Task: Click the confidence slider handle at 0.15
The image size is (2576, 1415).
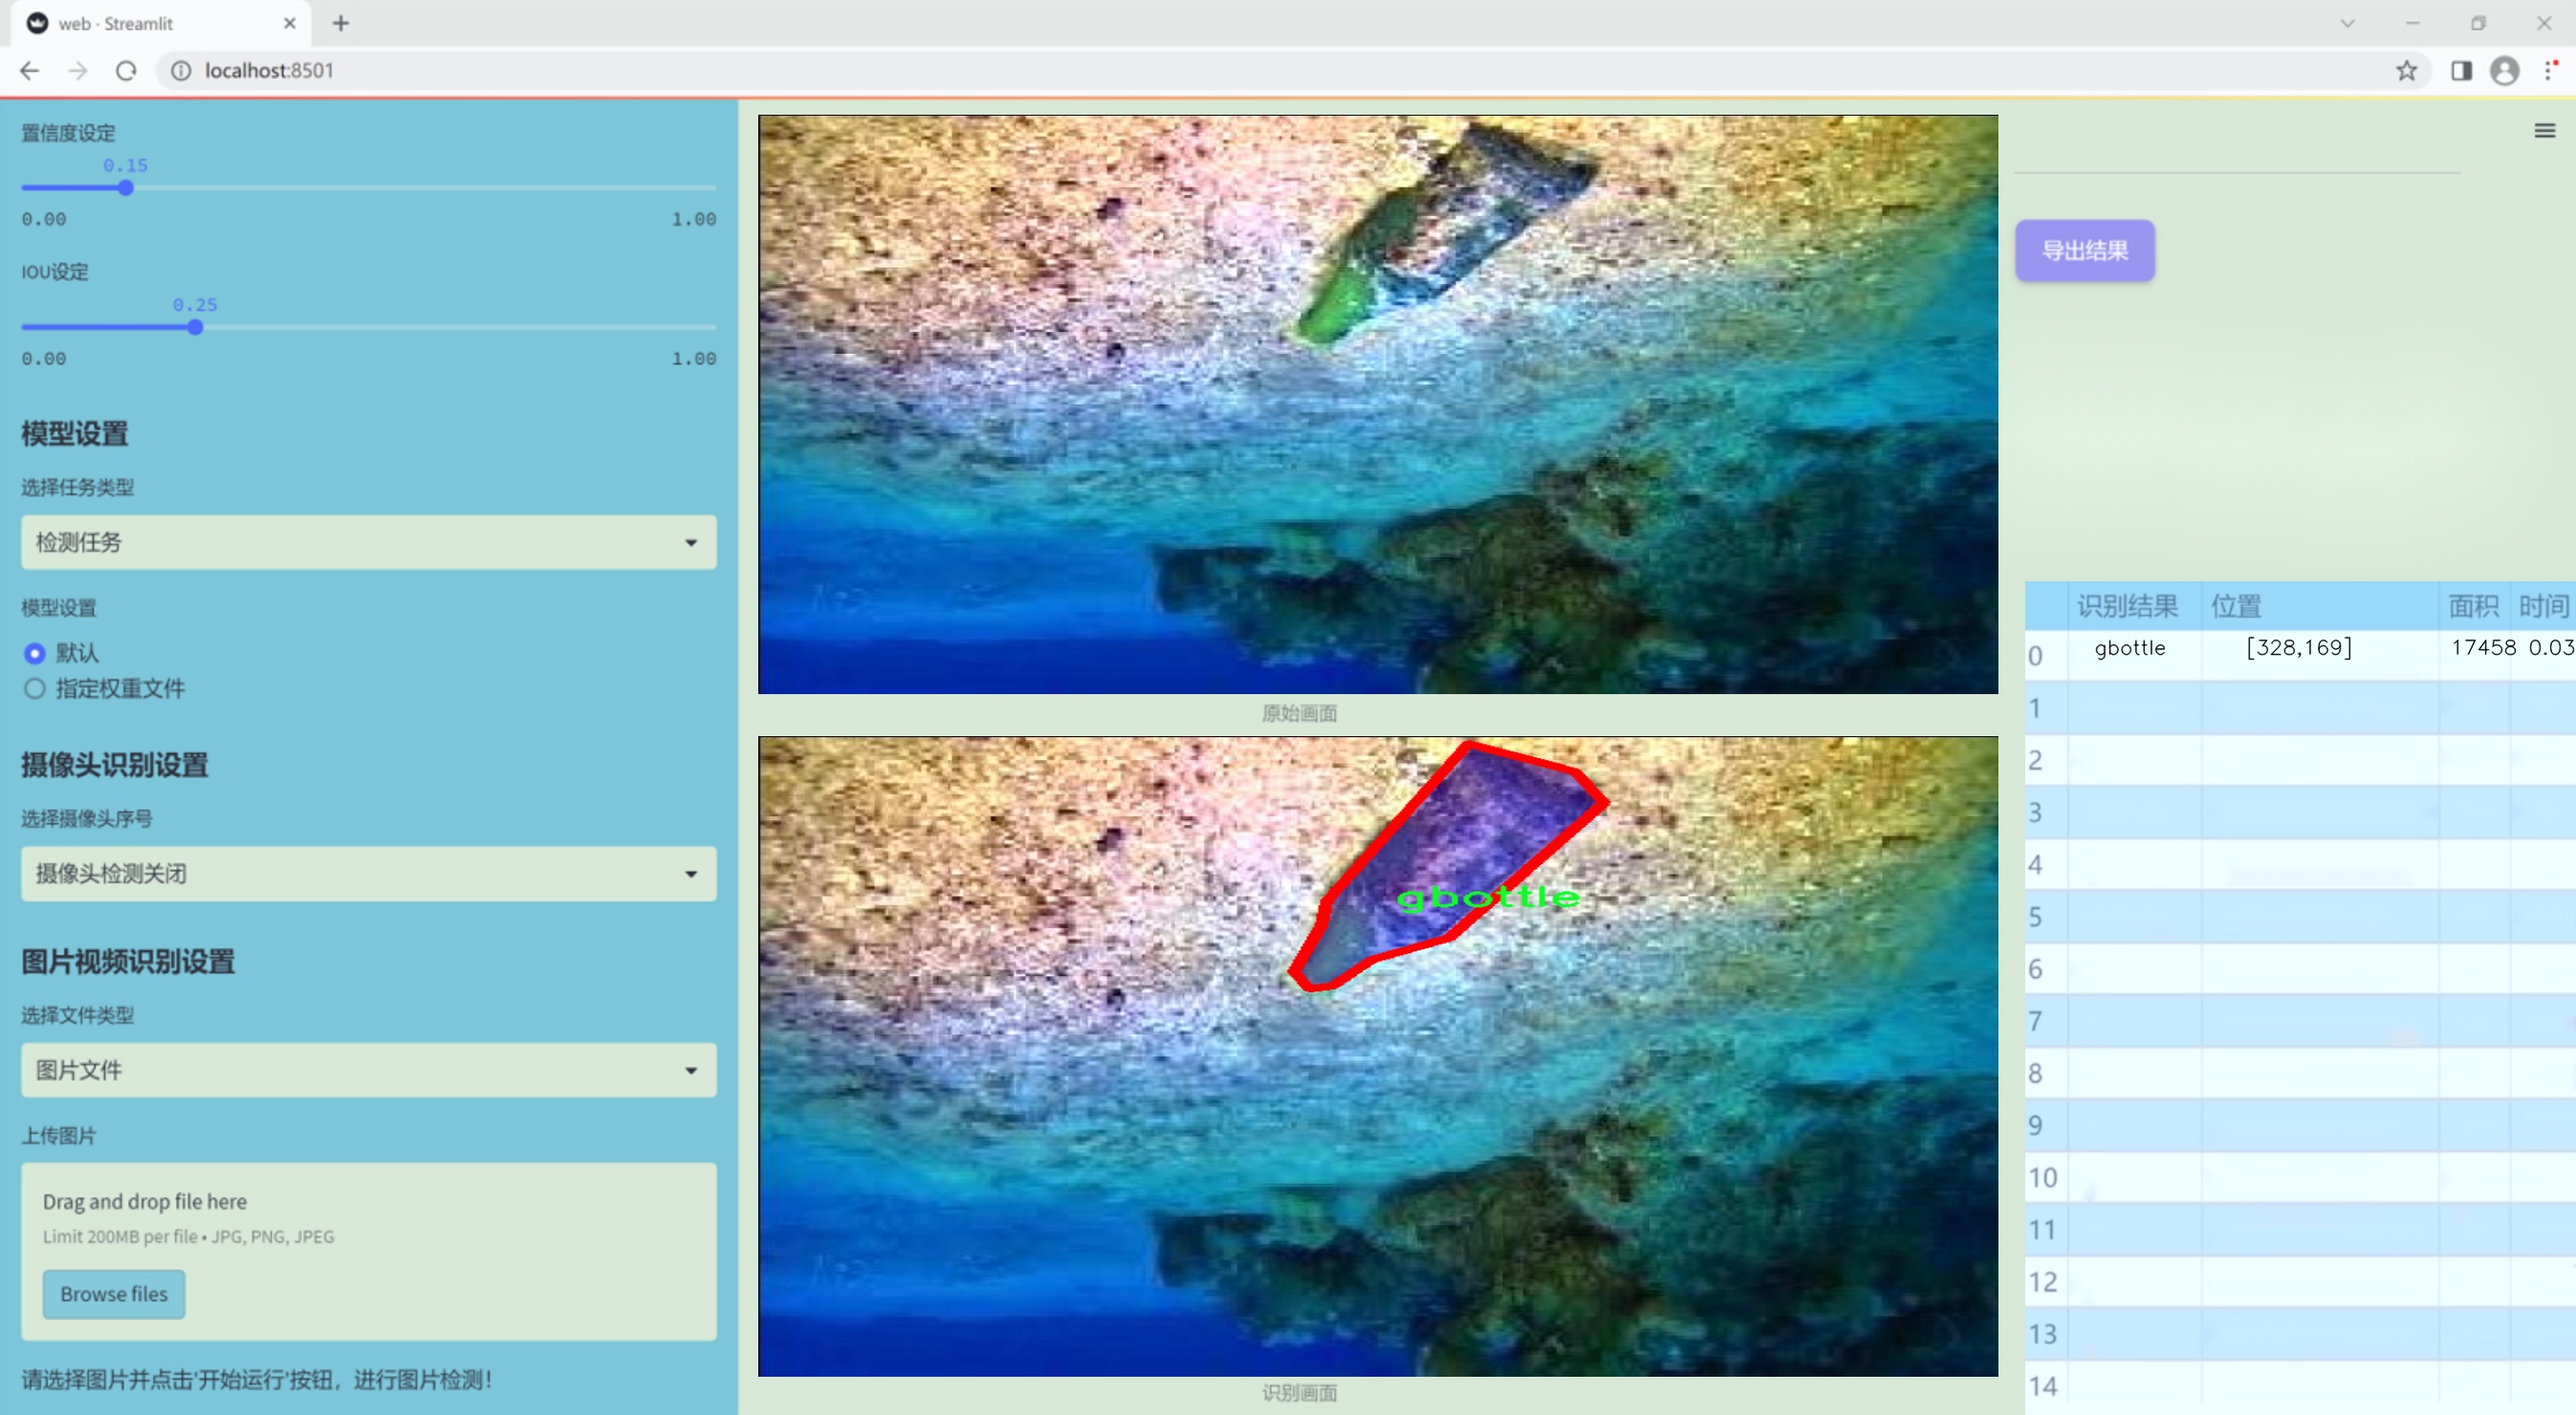Action: click(126, 188)
